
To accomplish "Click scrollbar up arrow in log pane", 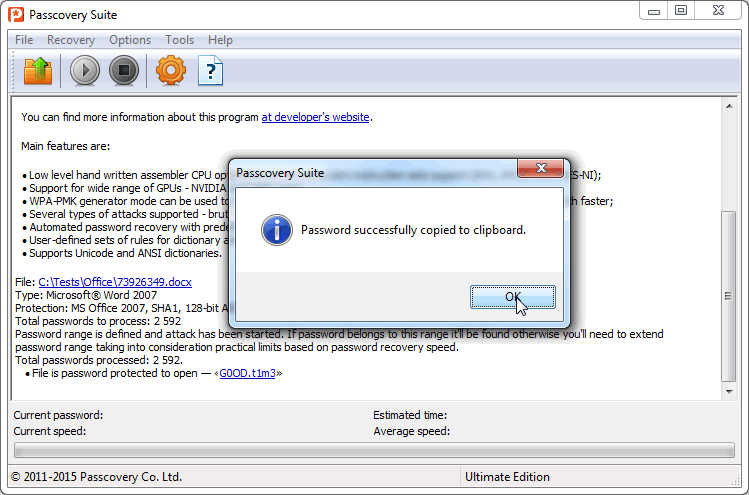I will (729, 106).
